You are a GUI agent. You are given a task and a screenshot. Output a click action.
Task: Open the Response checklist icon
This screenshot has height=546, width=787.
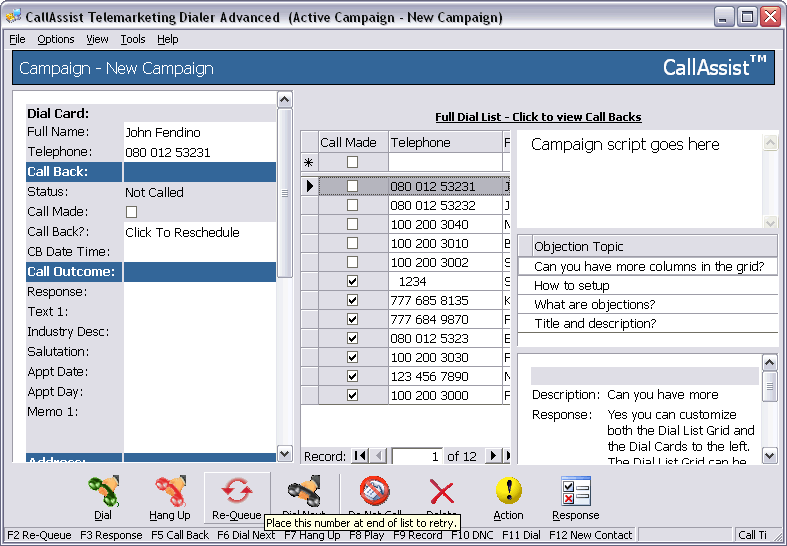pos(575,491)
